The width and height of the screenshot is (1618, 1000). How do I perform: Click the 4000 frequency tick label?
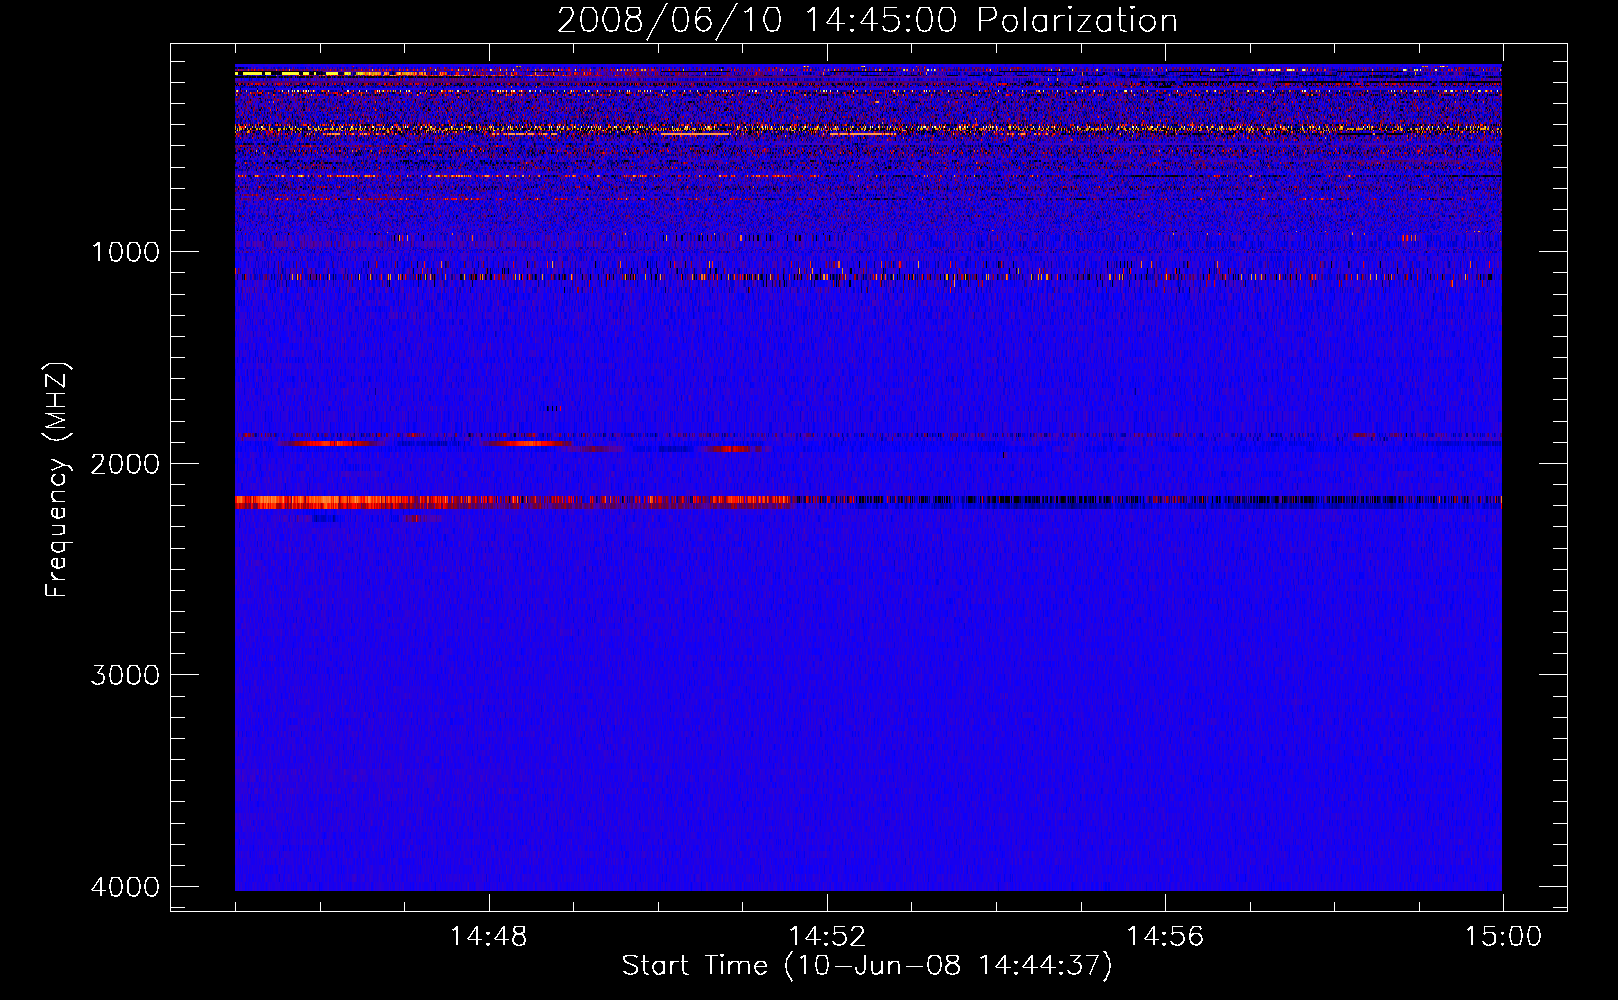click(x=125, y=887)
